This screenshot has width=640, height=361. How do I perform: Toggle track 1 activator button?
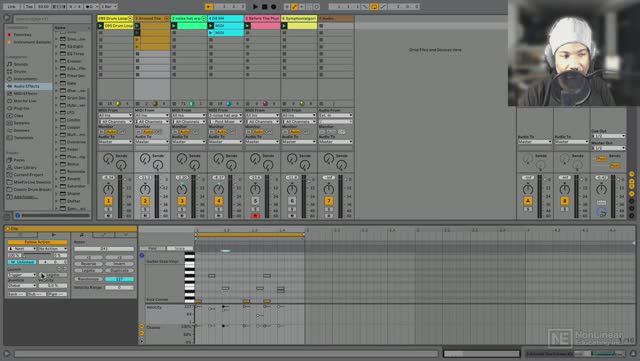click(x=108, y=201)
